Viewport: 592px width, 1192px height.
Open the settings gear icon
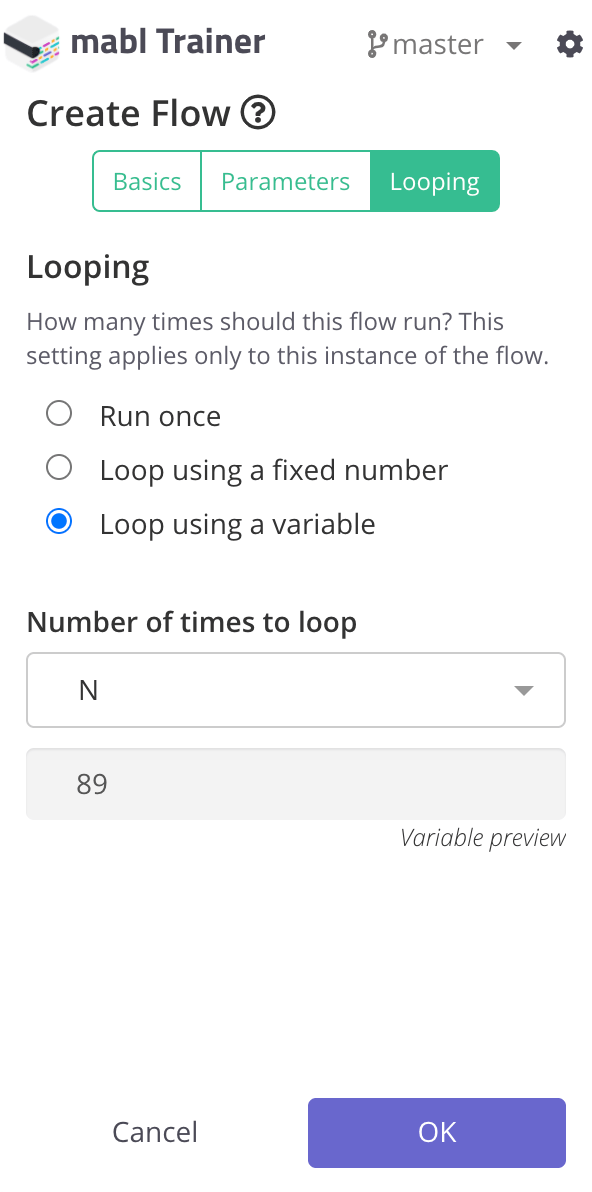tap(568, 44)
